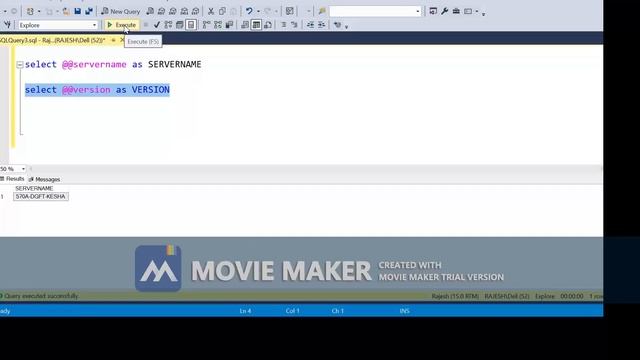Screen dimensions: 640x360
Task: Toggle Include Actual Execution Plan
Action: pyautogui.click(x=207, y=25)
